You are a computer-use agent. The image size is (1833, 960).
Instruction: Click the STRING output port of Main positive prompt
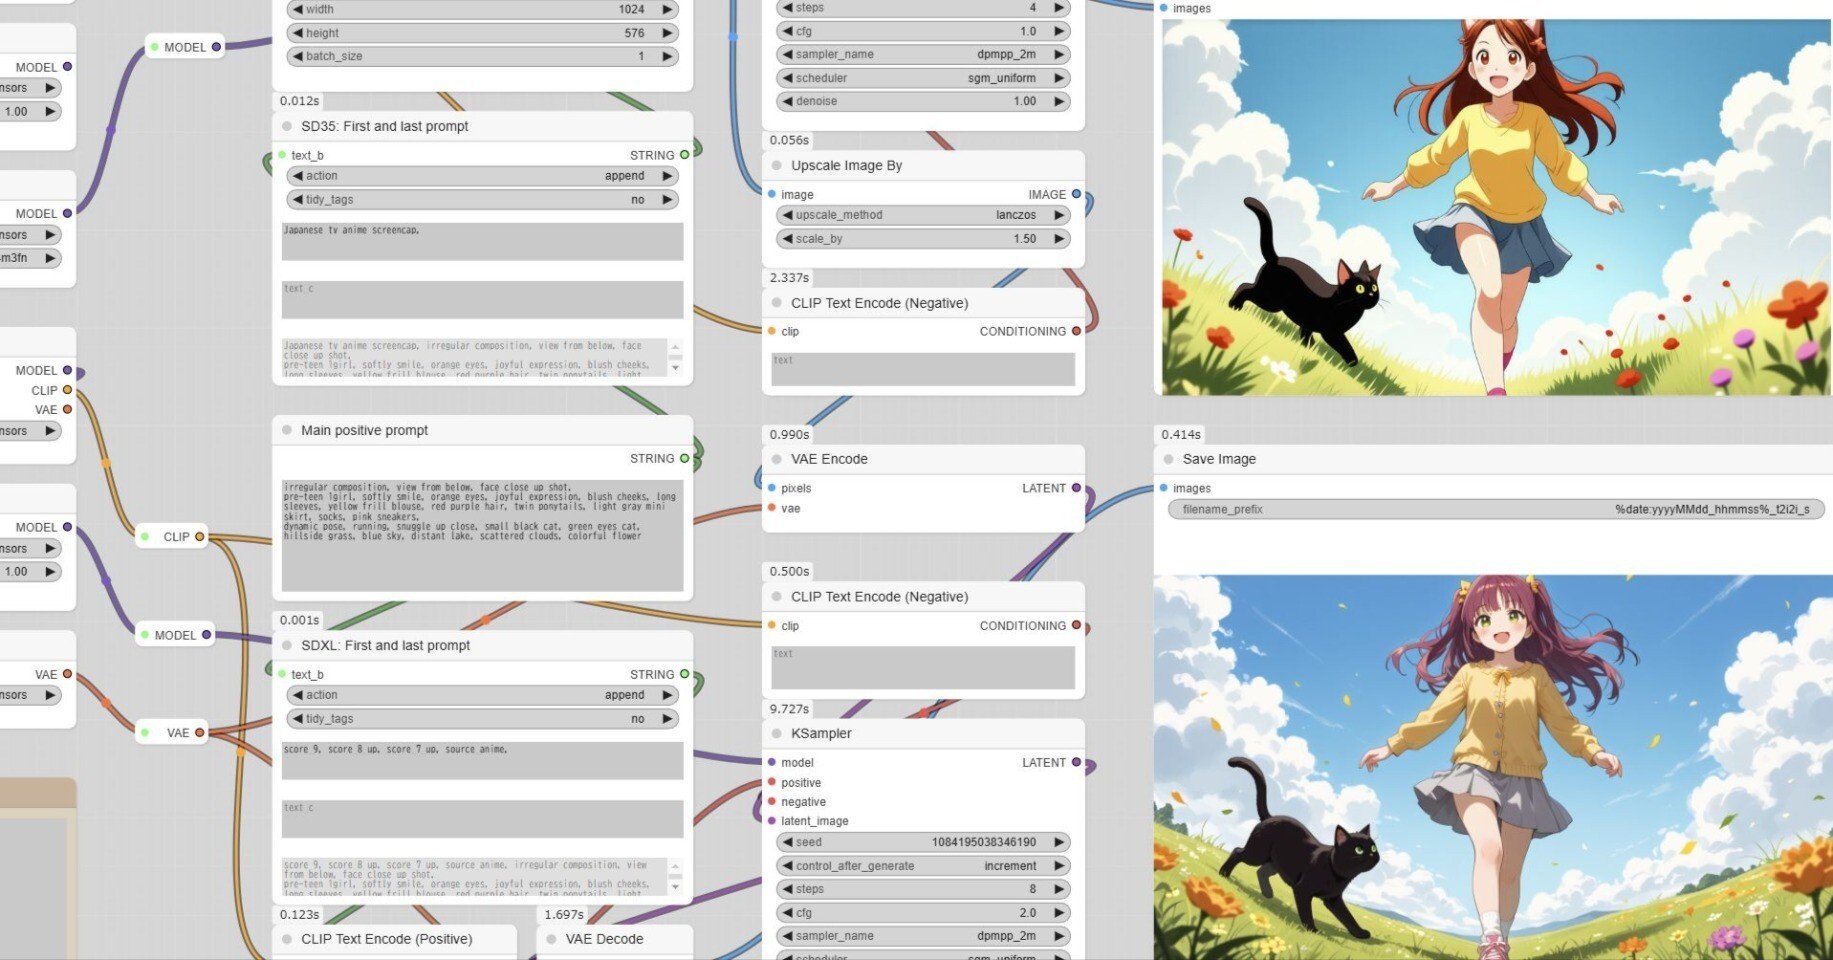(685, 458)
